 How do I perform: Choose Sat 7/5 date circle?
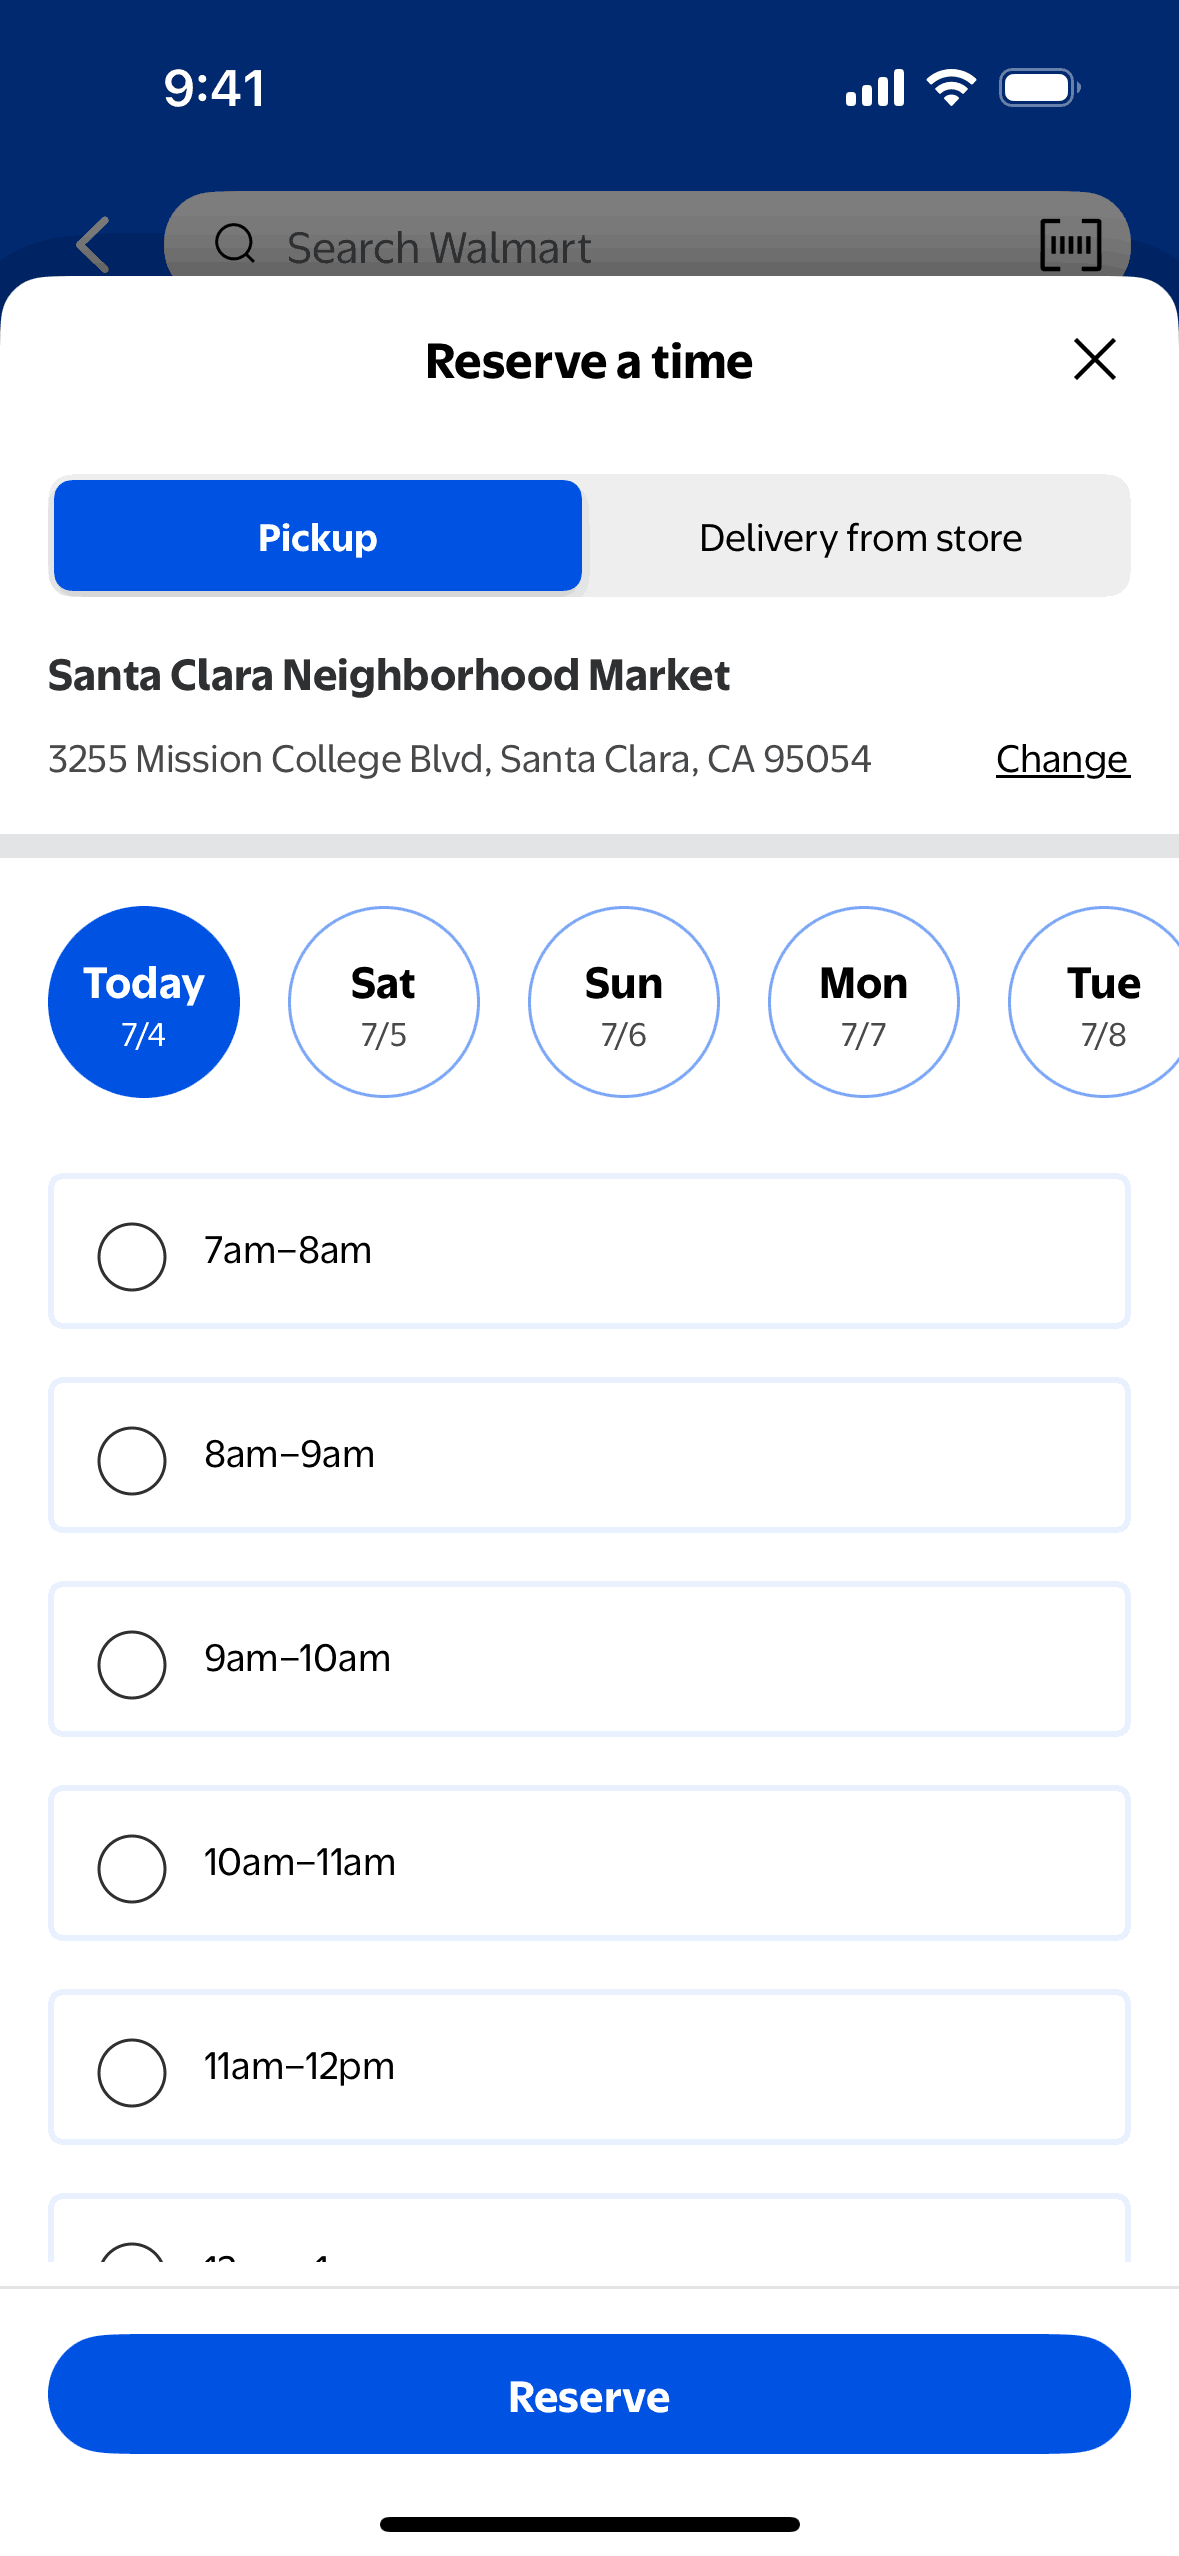(384, 1002)
